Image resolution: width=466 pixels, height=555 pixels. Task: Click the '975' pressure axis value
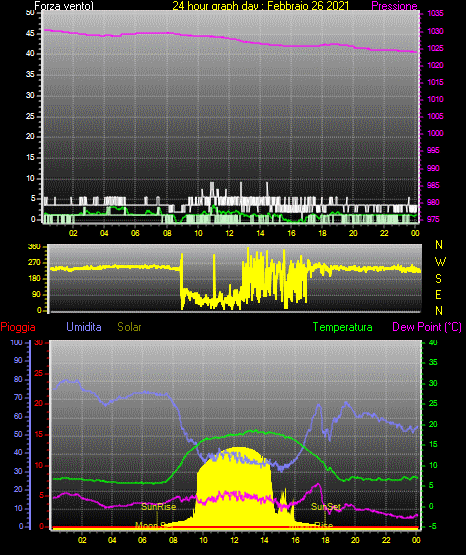(x=433, y=219)
